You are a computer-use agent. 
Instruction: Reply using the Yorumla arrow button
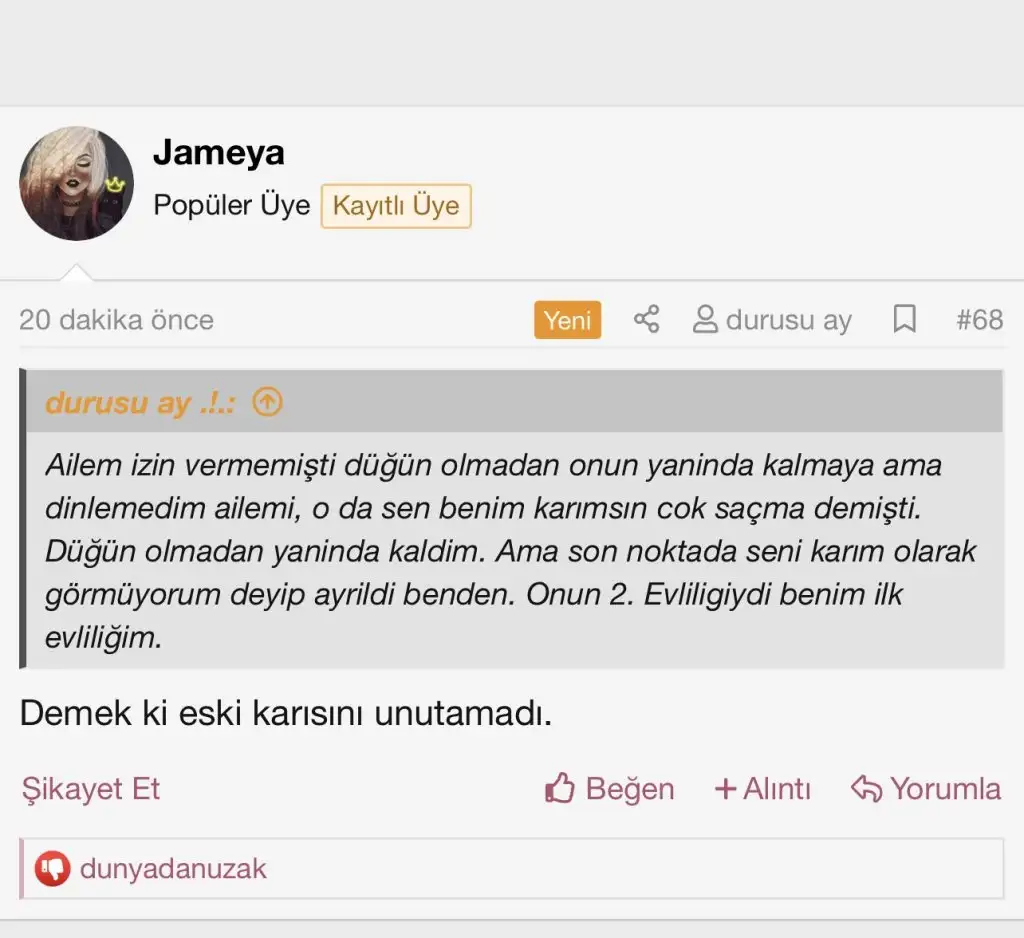[x=925, y=789]
